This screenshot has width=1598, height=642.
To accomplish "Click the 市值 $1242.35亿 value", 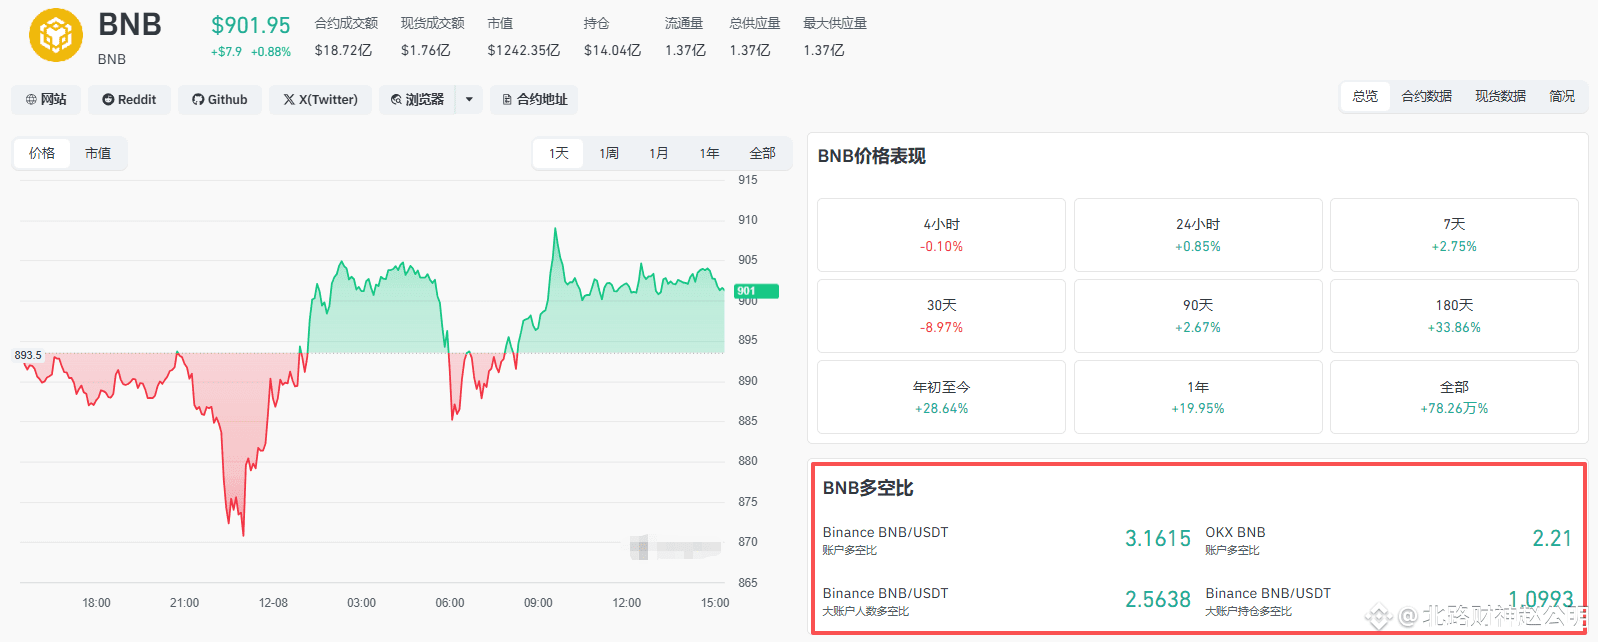I will (524, 50).
